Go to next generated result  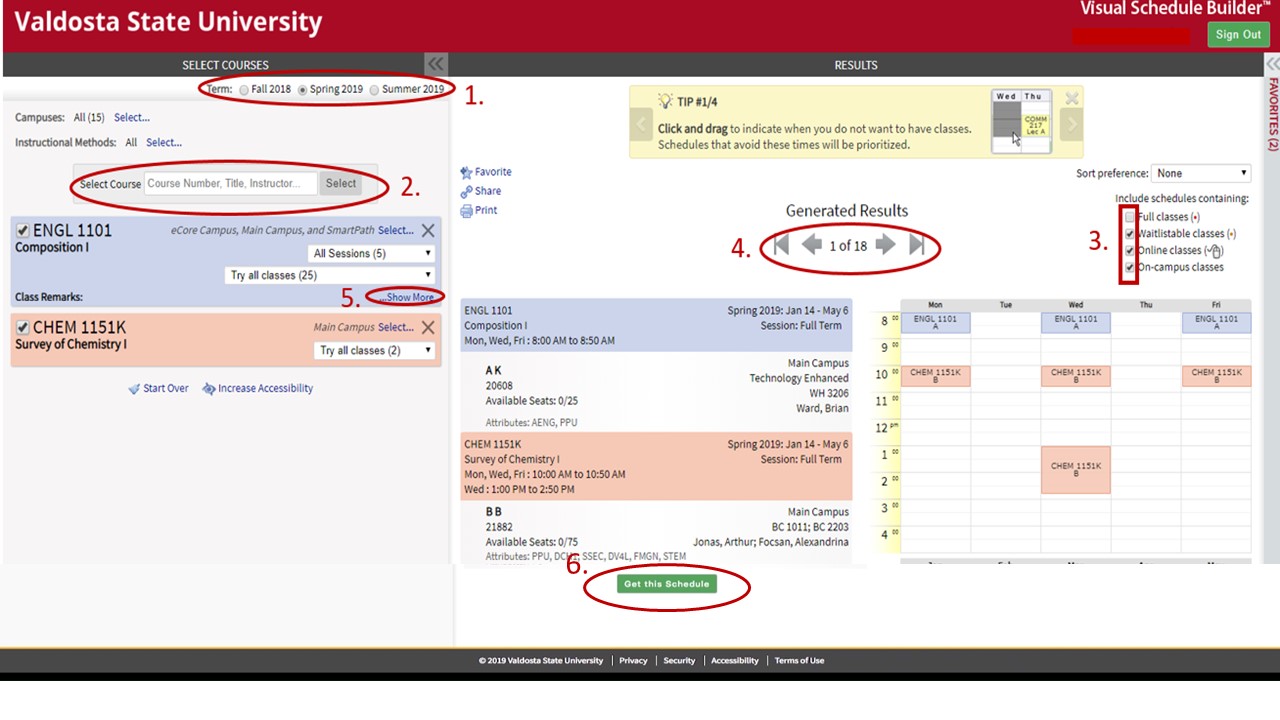(885, 245)
